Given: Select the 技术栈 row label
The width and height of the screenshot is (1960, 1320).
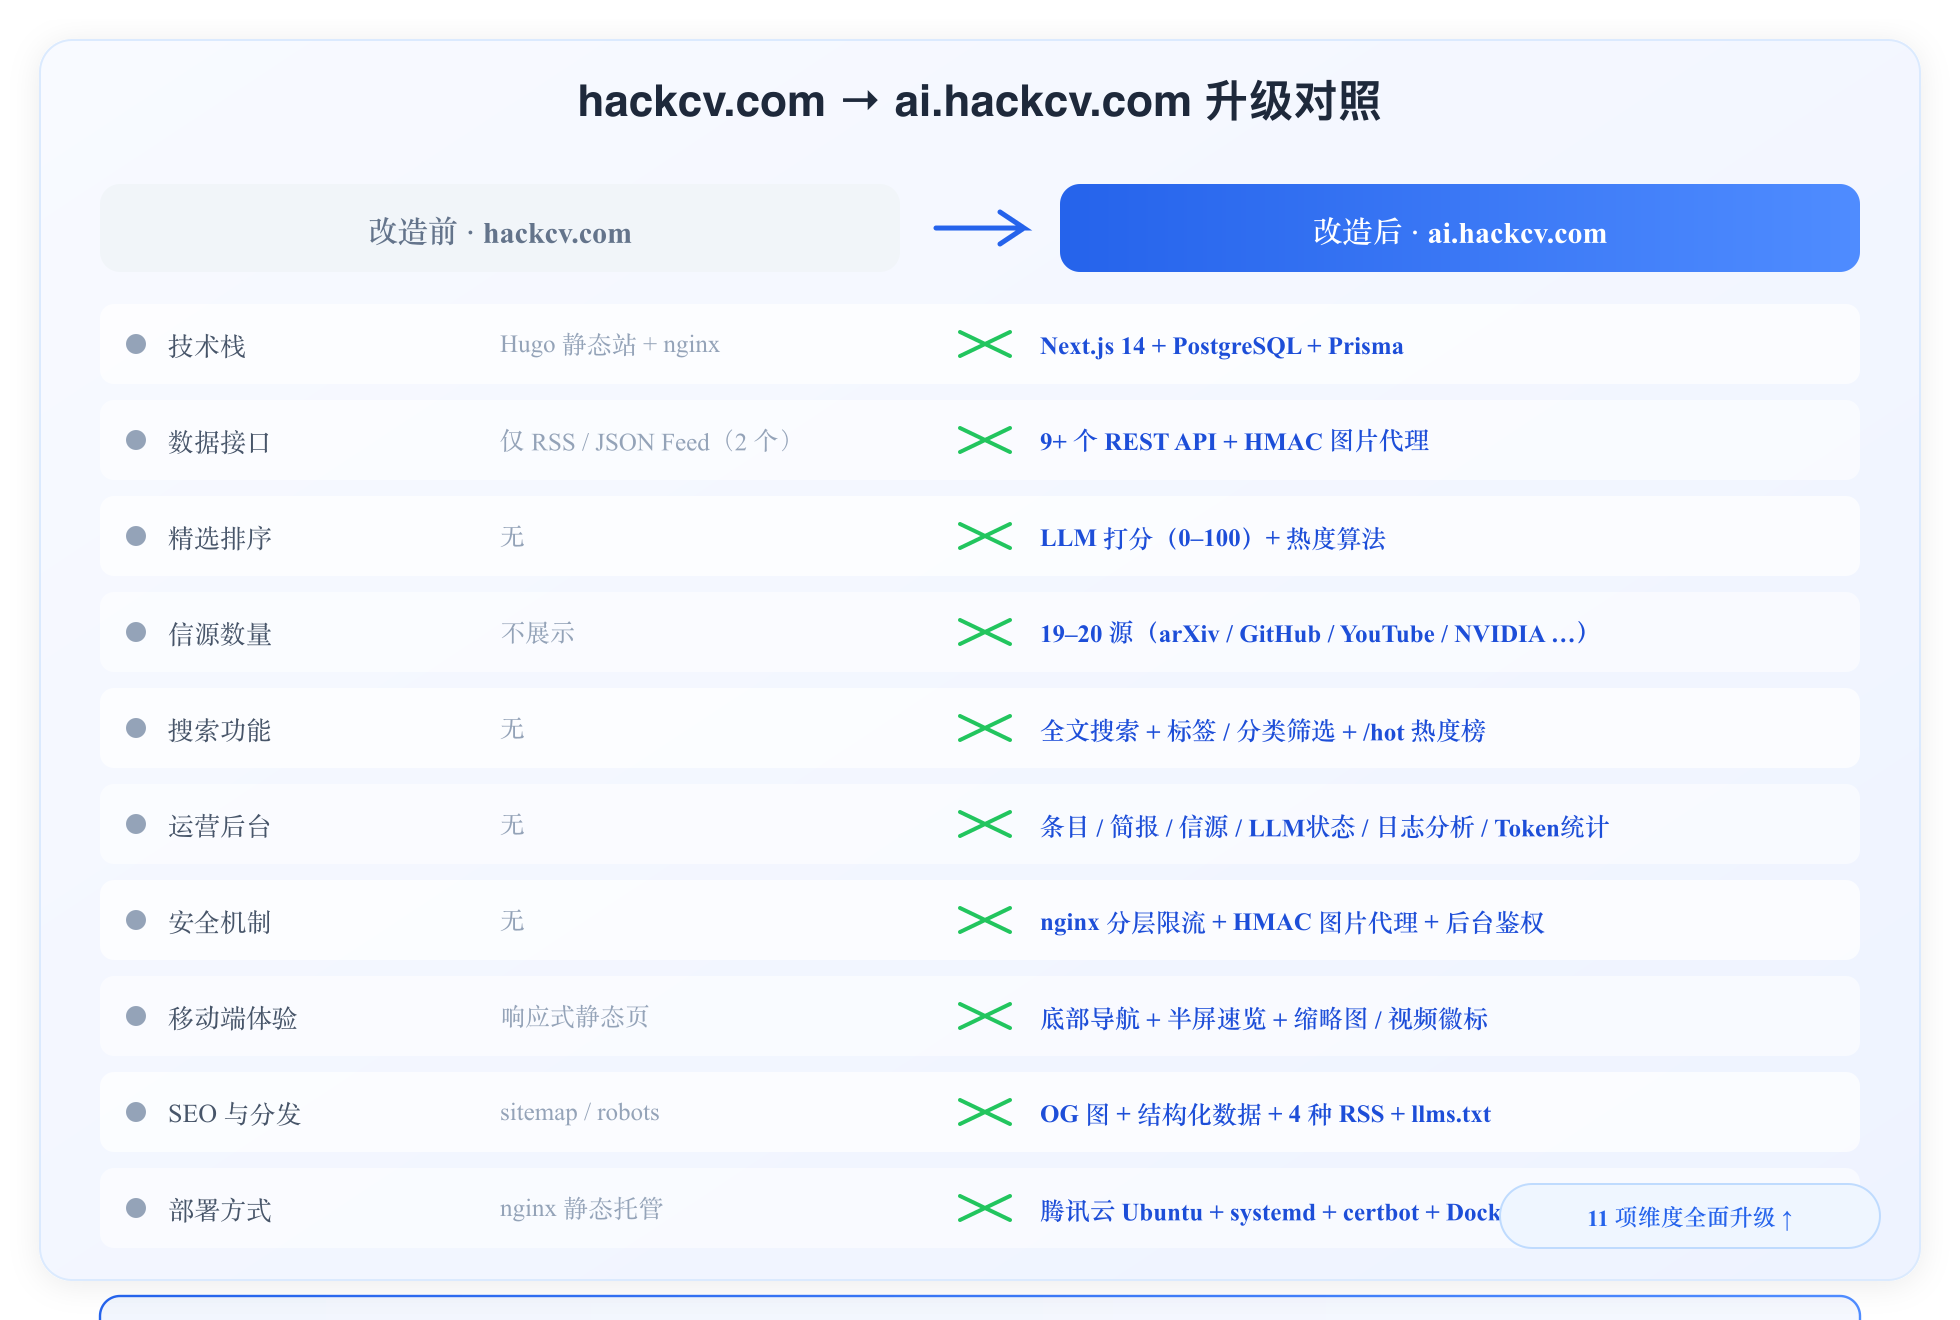Looking at the screenshot, I should [x=207, y=346].
